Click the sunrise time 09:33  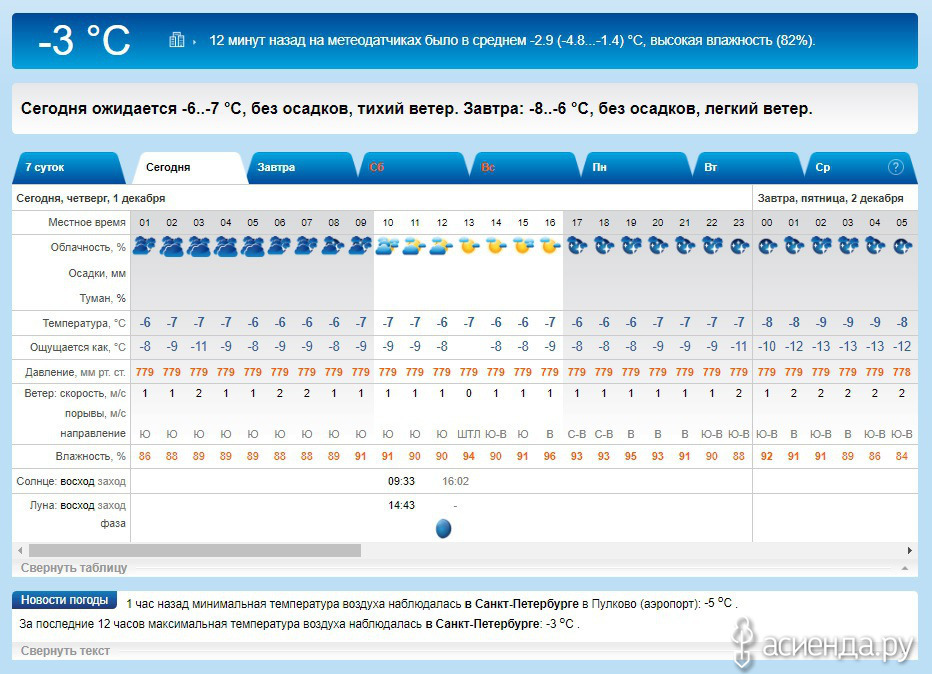[401, 481]
